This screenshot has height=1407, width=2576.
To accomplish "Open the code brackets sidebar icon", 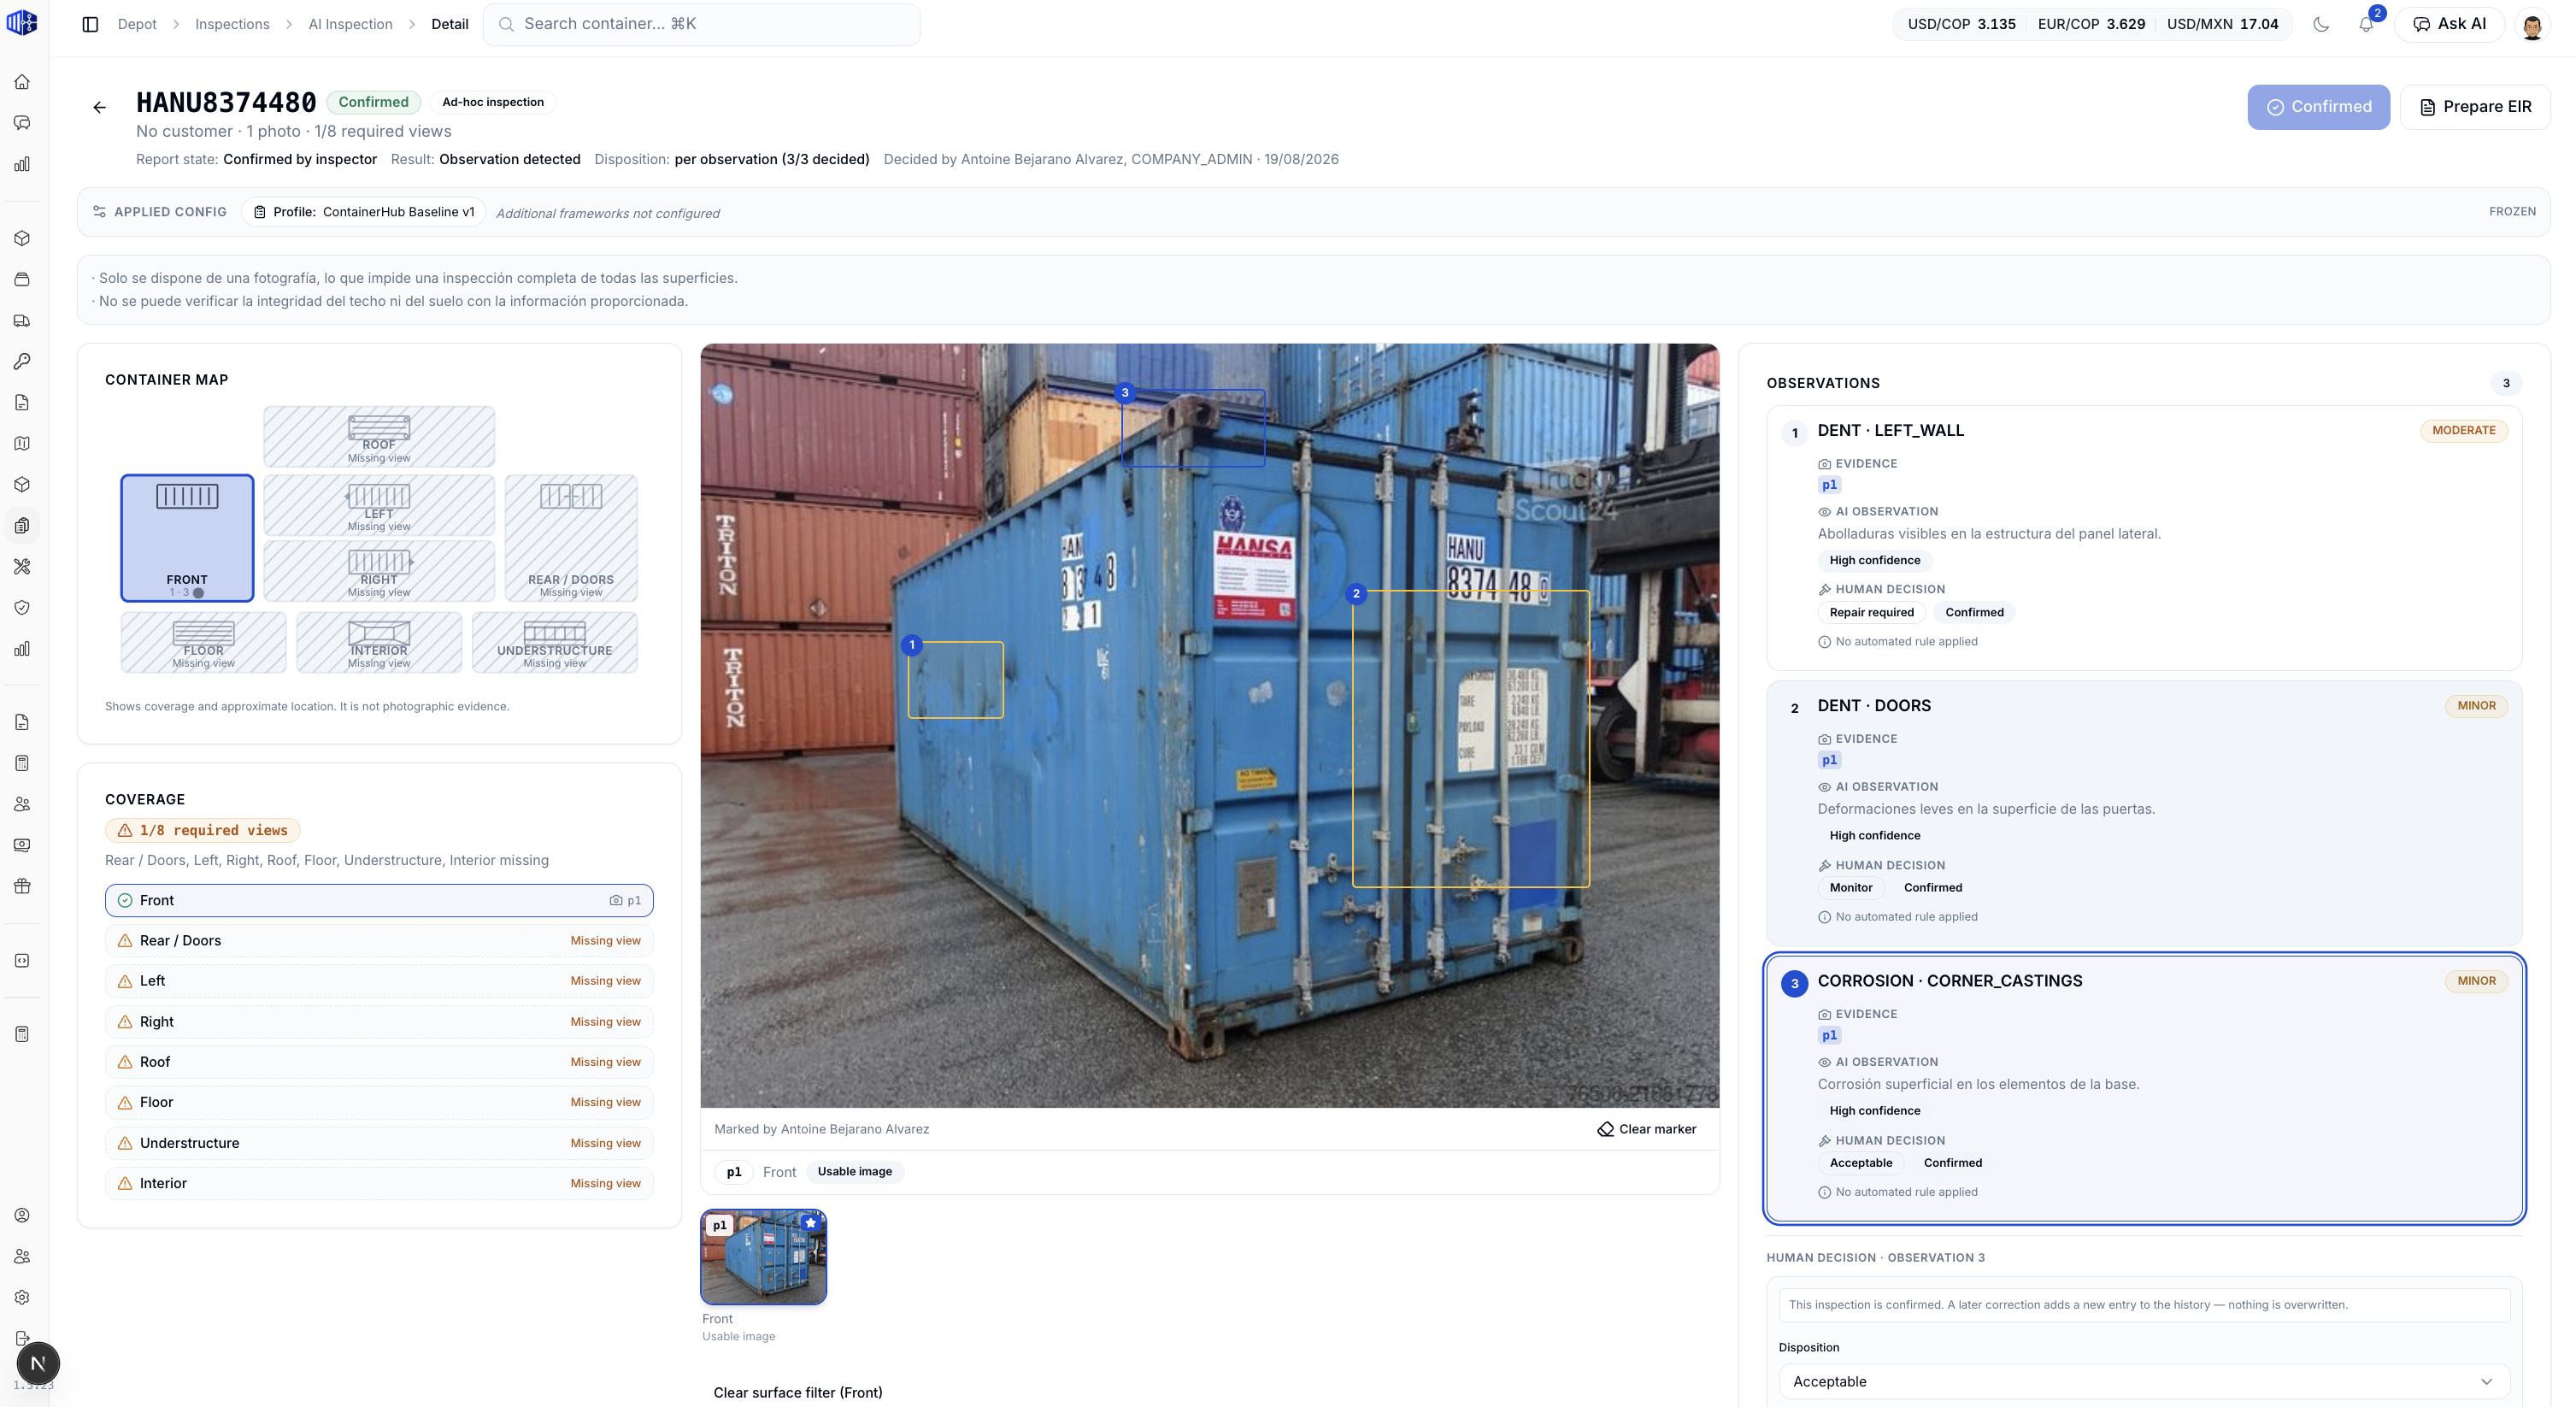I will [22, 961].
